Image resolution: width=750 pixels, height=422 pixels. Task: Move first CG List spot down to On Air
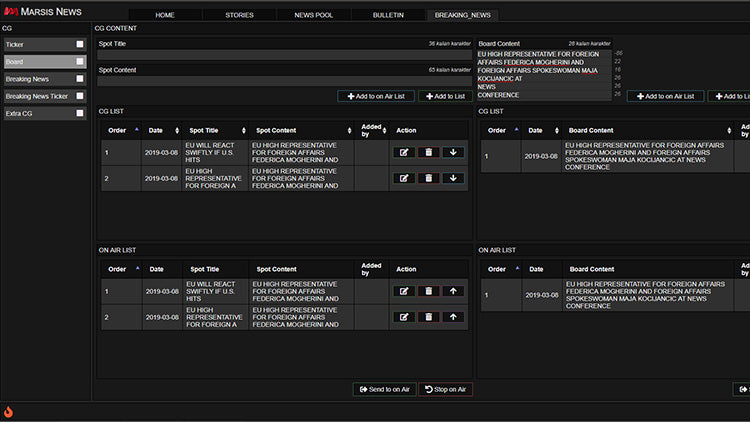[x=453, y=152]
